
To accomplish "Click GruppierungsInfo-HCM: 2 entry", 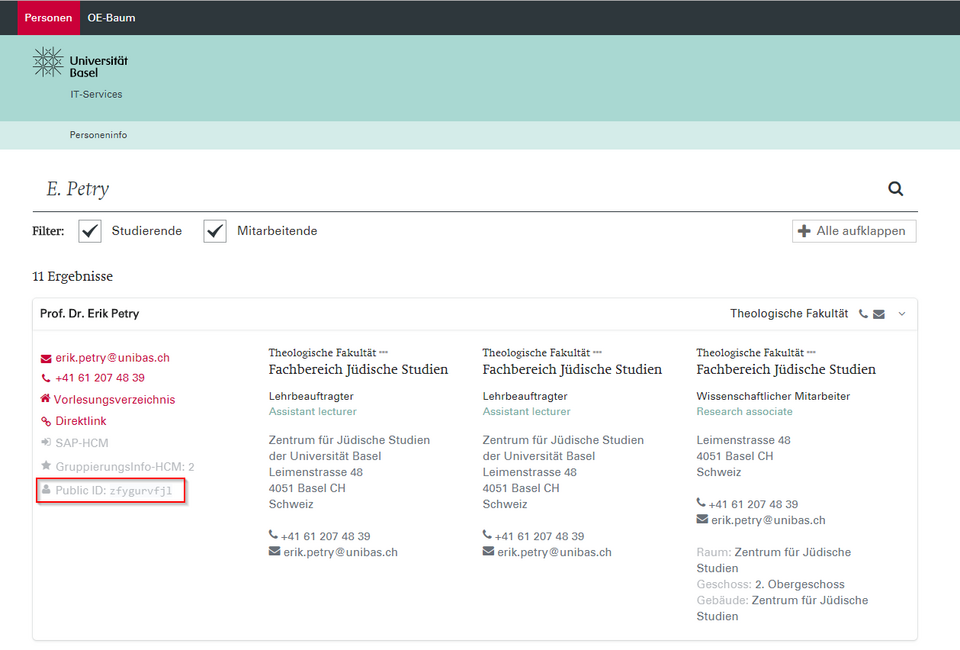I will point(125,466).
